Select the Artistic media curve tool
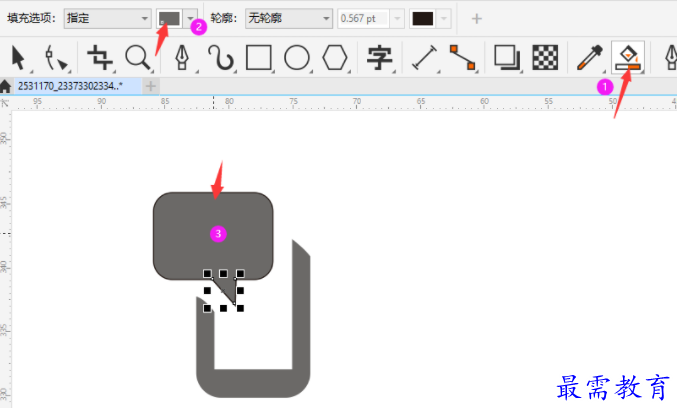The image size is (678, 419). click(x=221, y=58)
